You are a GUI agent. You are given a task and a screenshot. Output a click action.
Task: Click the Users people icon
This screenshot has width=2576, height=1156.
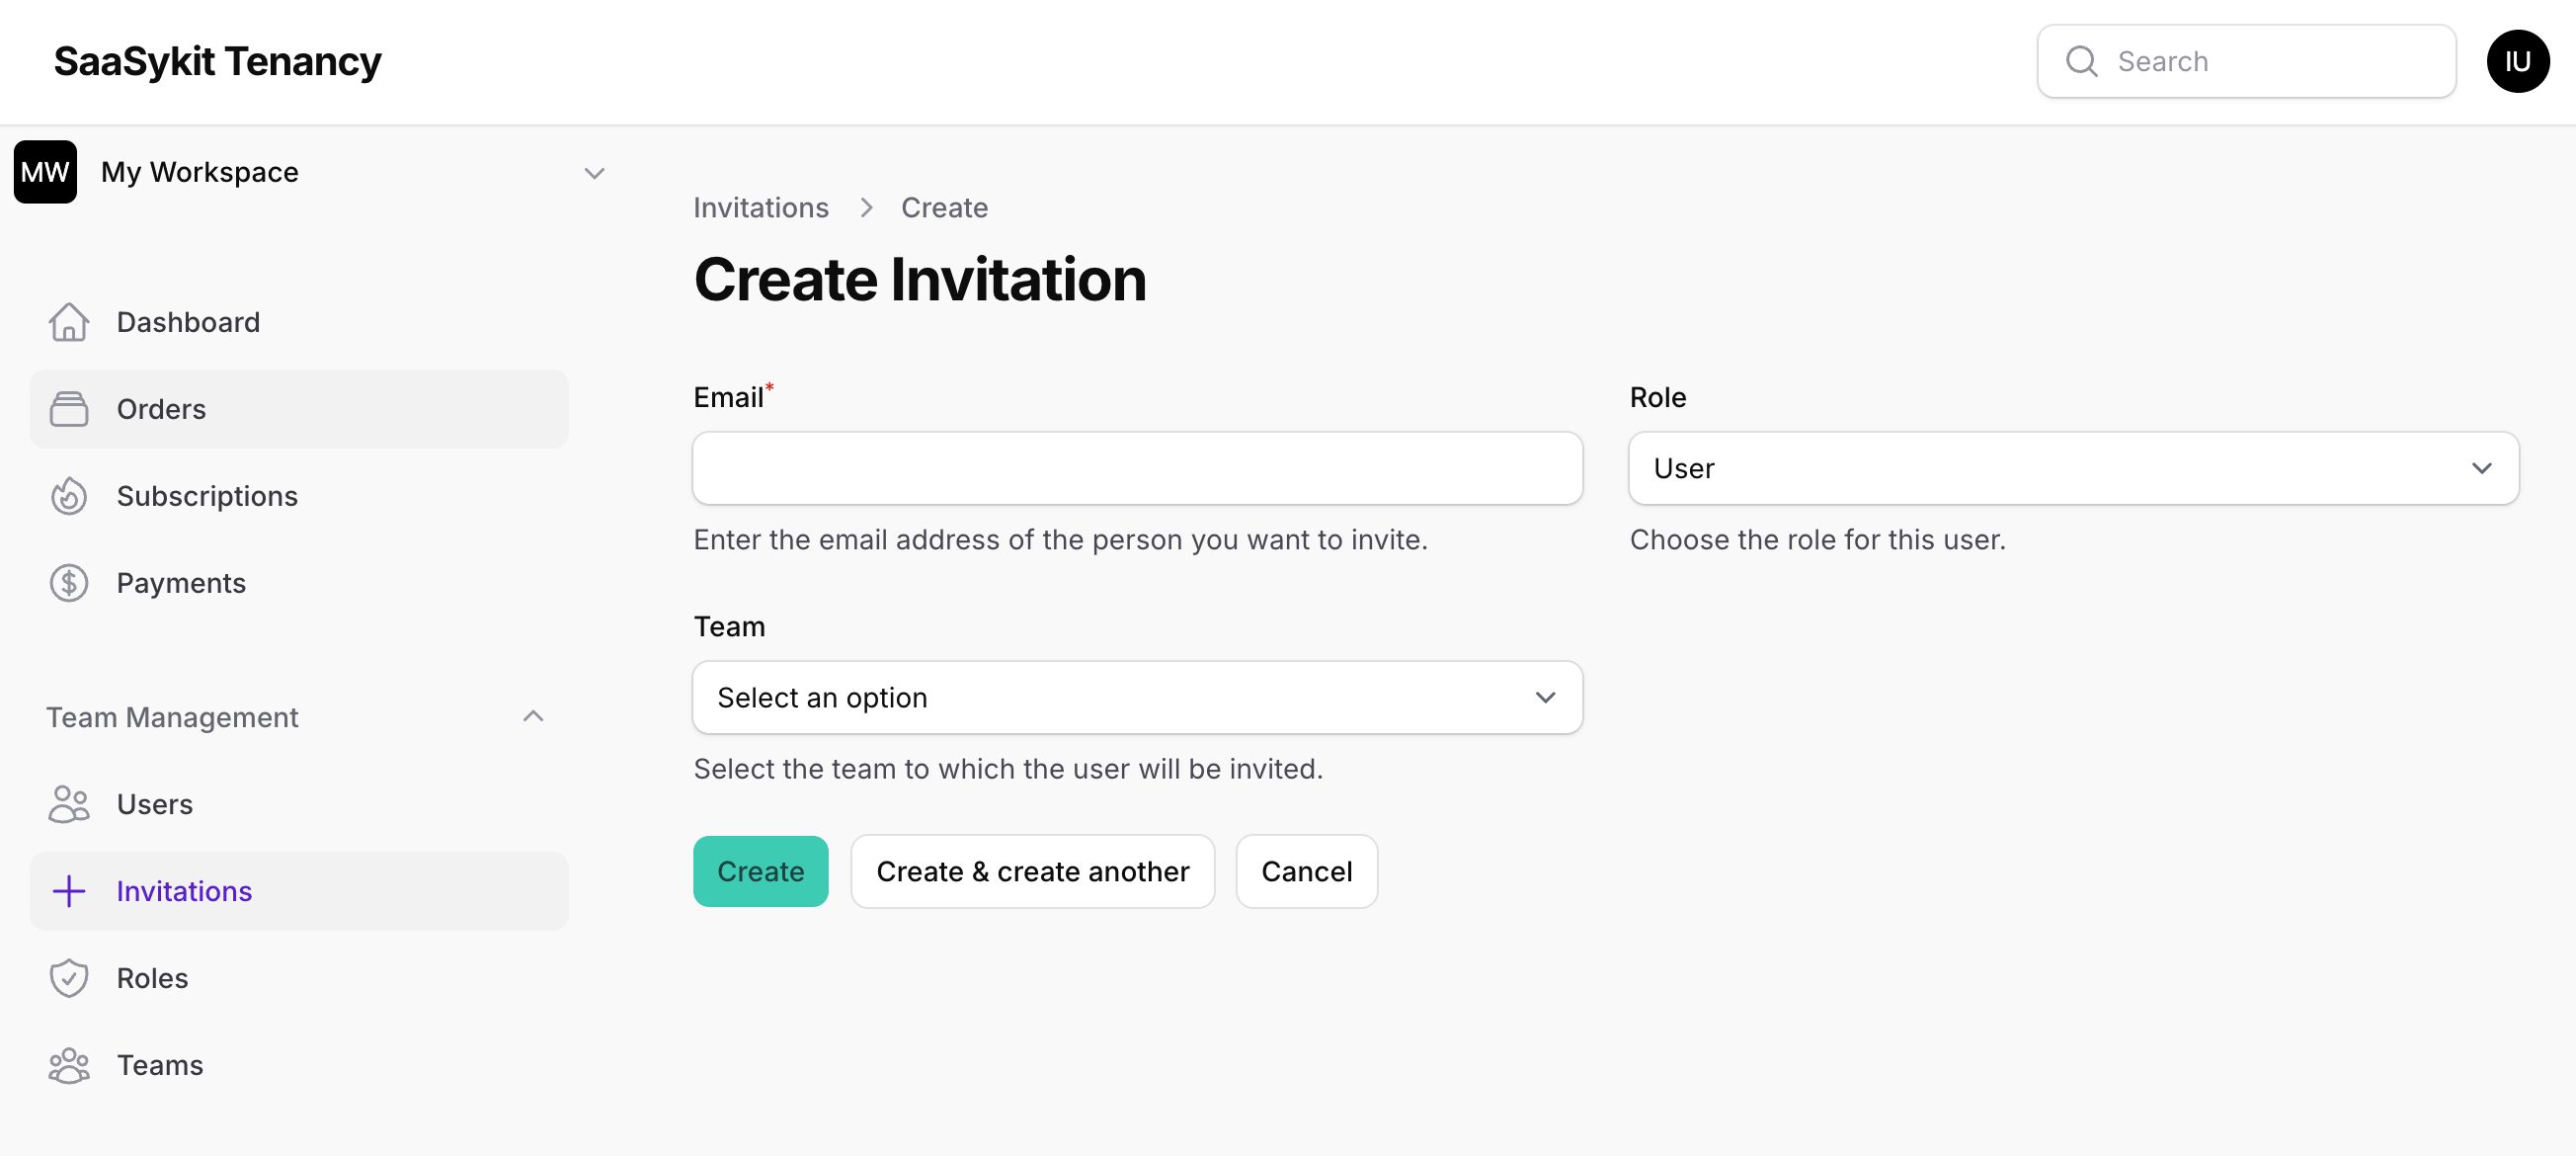coord(69,803)
